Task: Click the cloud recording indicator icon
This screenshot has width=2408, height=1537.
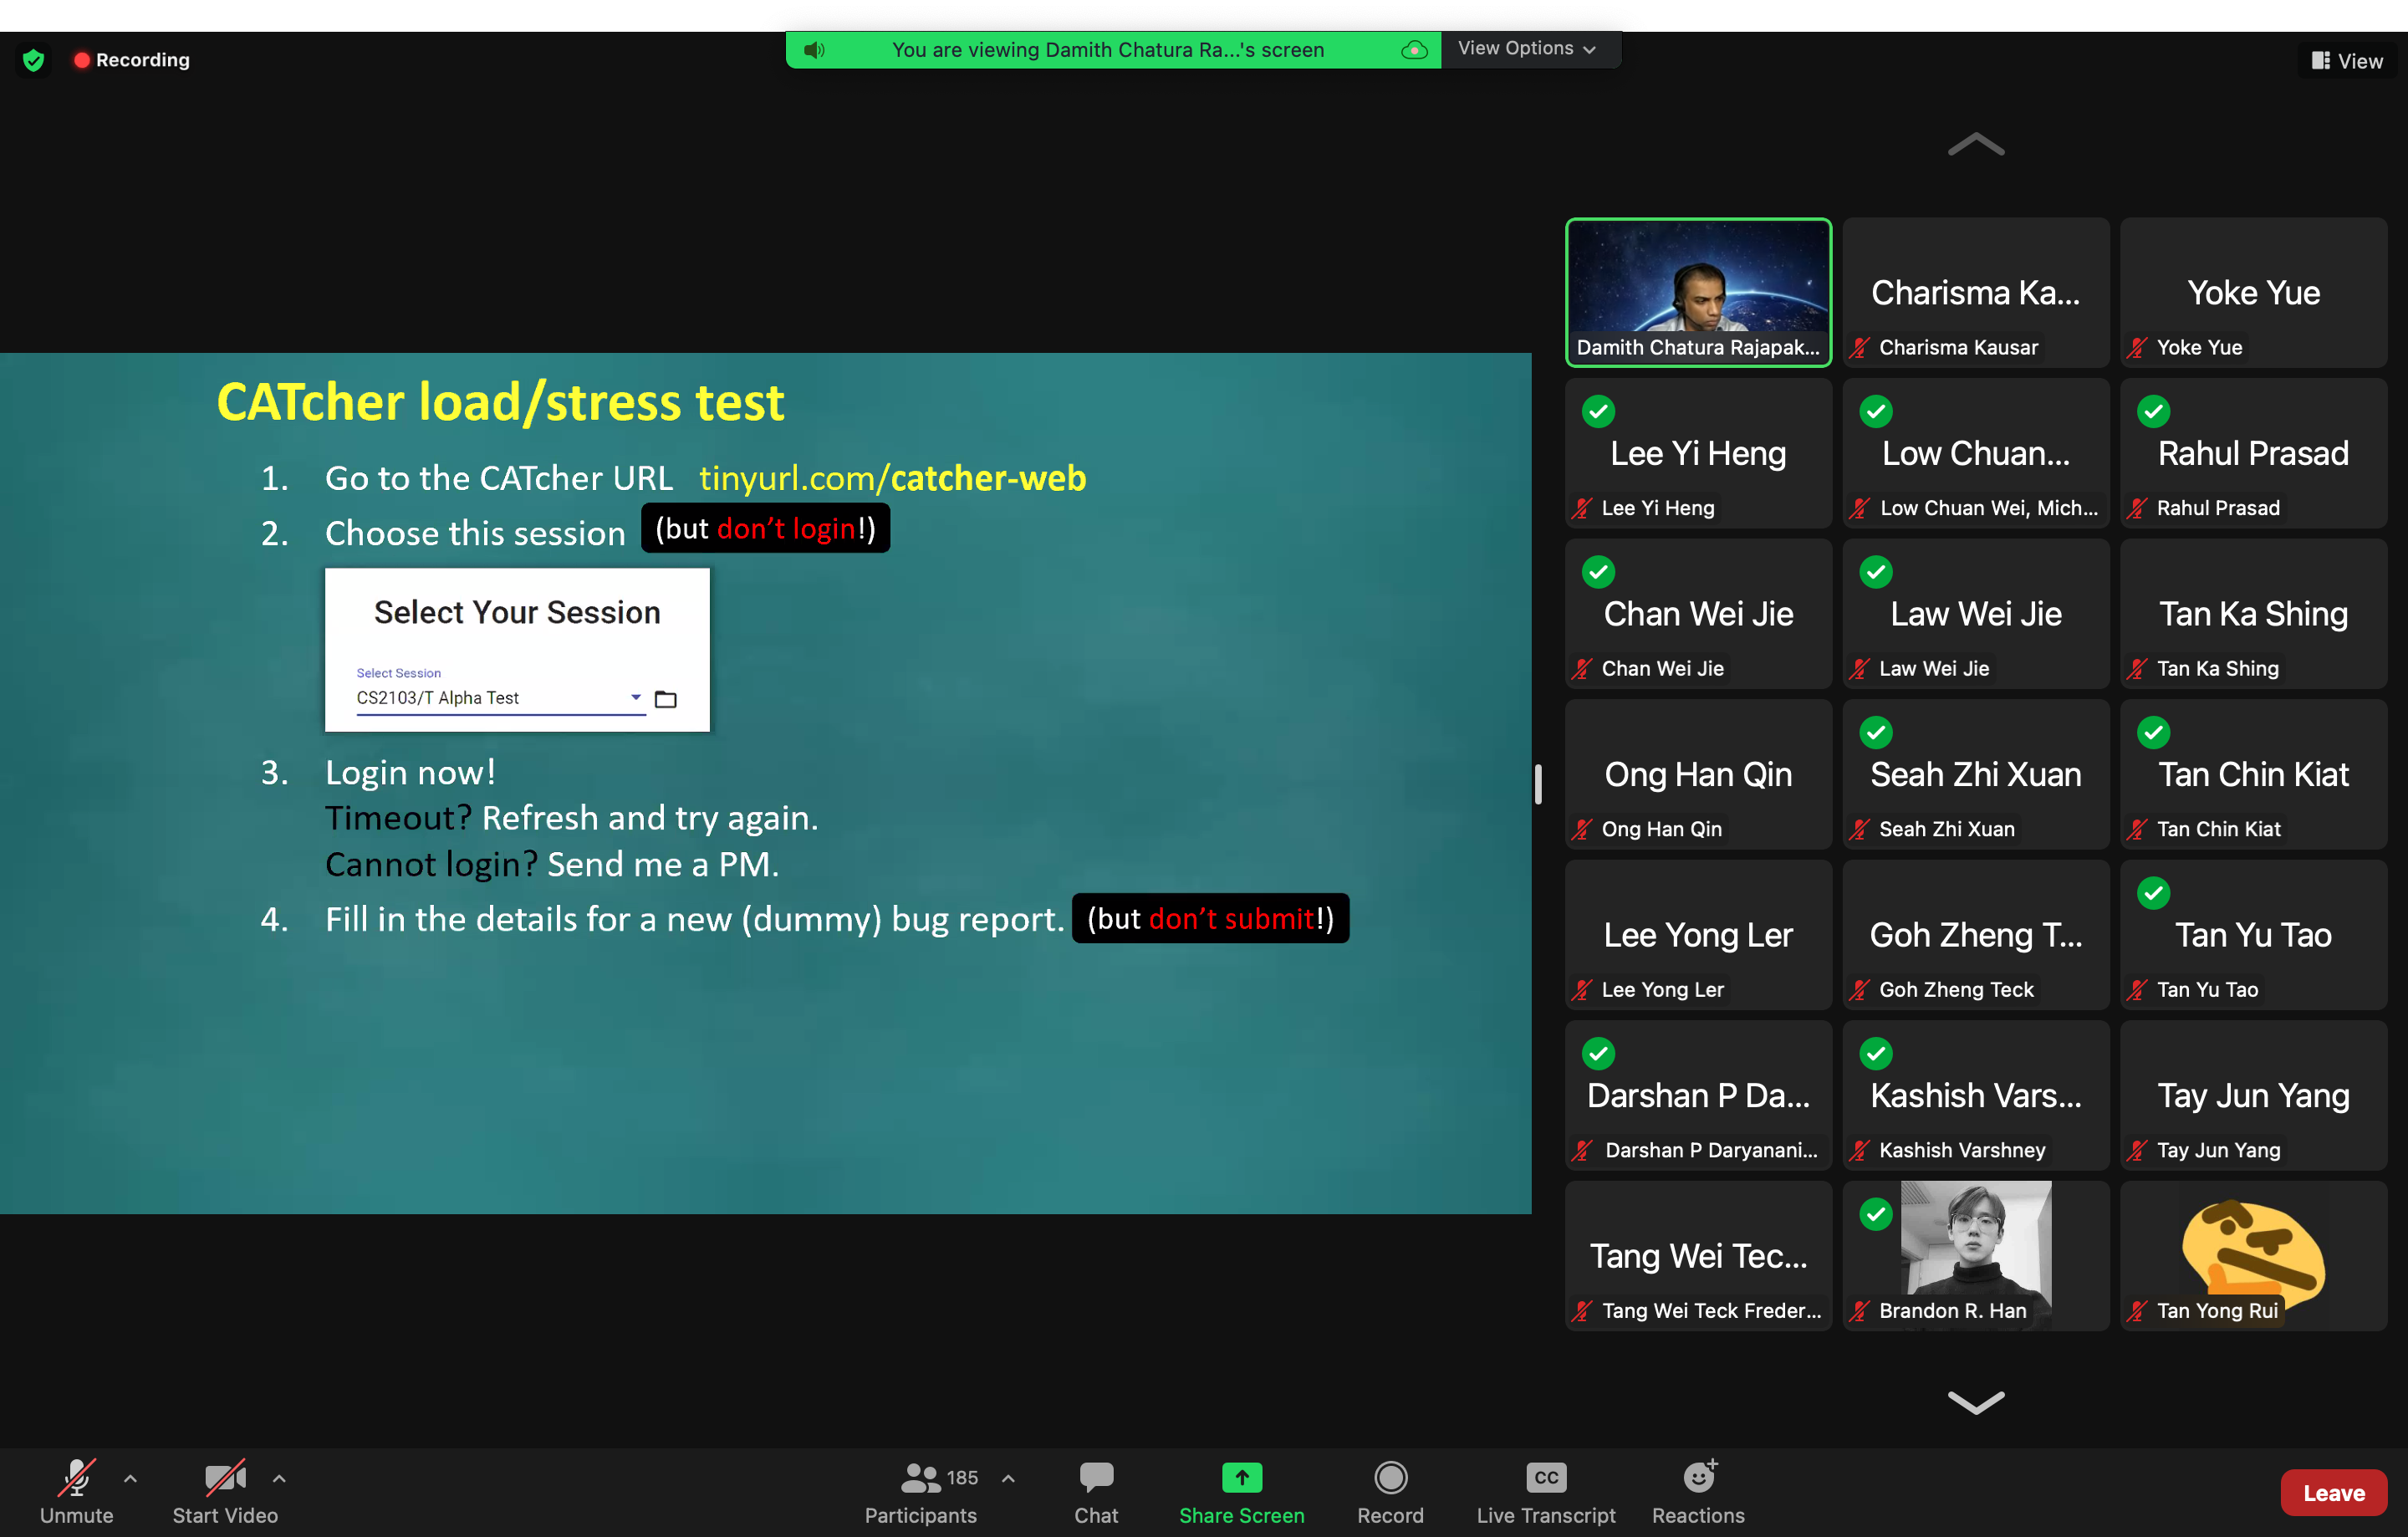Action: 1414,50
